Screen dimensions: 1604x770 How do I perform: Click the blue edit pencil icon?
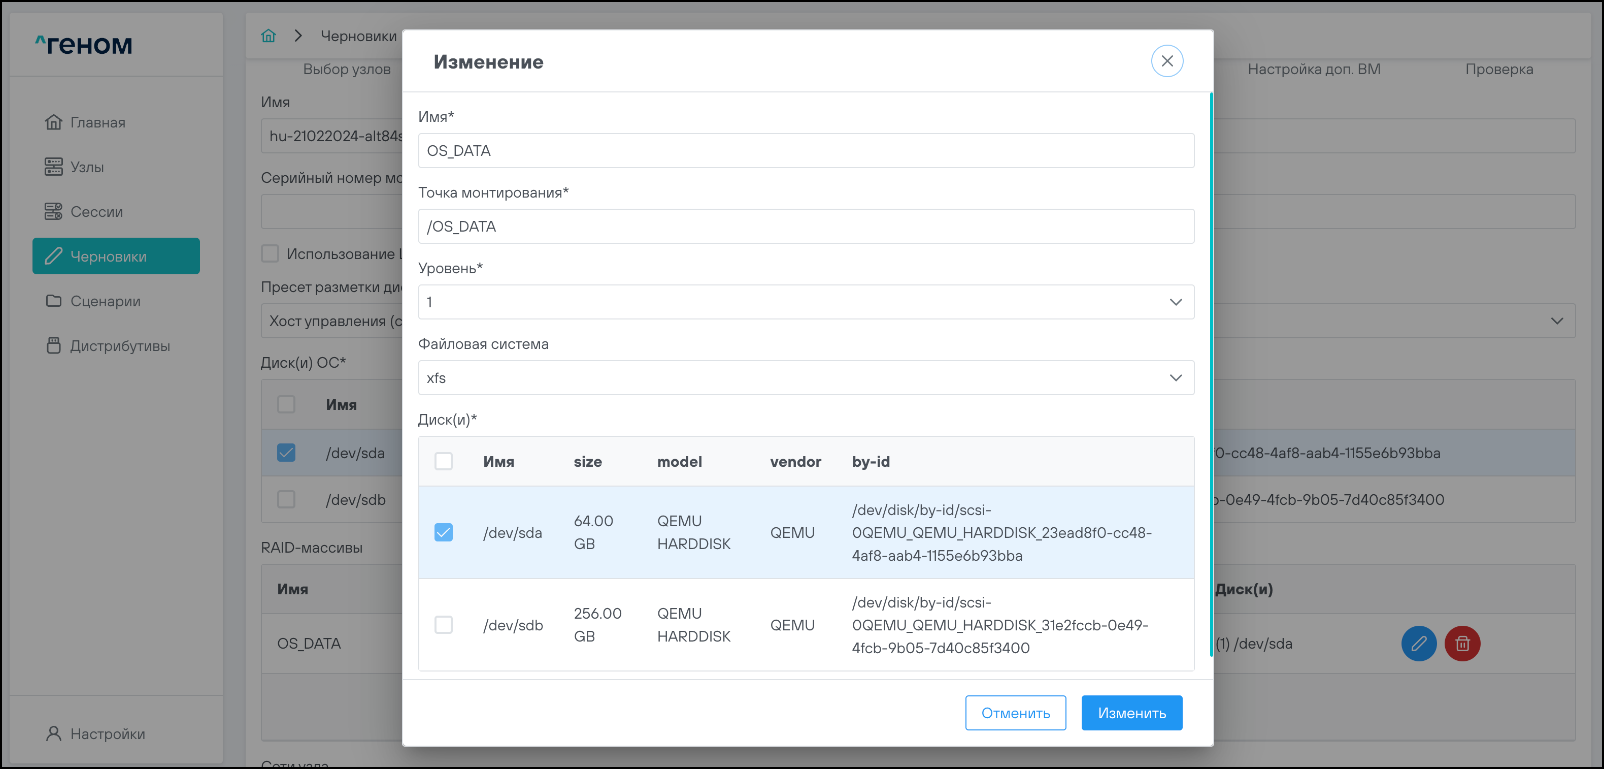click(1418, 644)
